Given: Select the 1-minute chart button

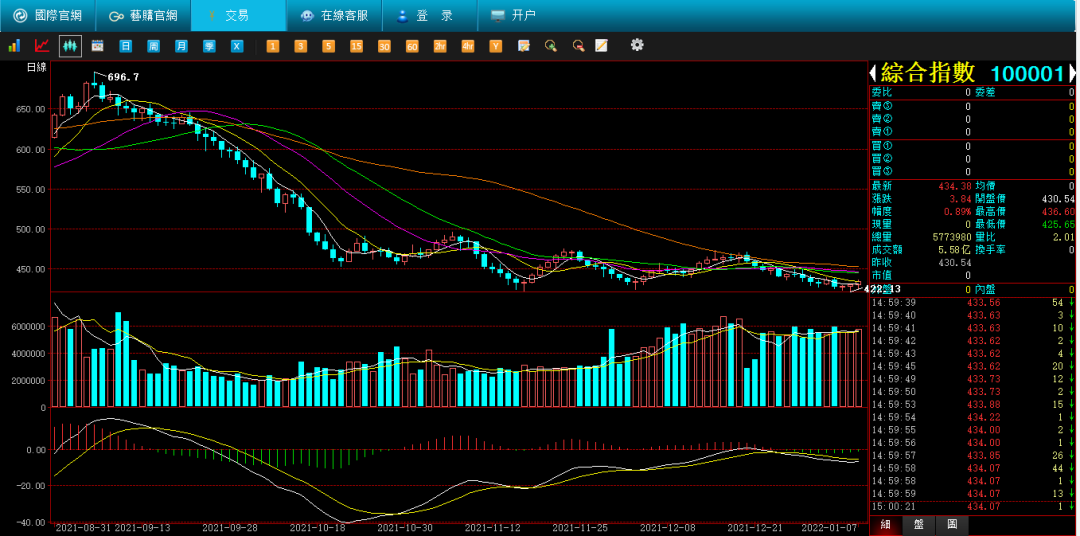Looking at the screenshot, I should point(273,46).
